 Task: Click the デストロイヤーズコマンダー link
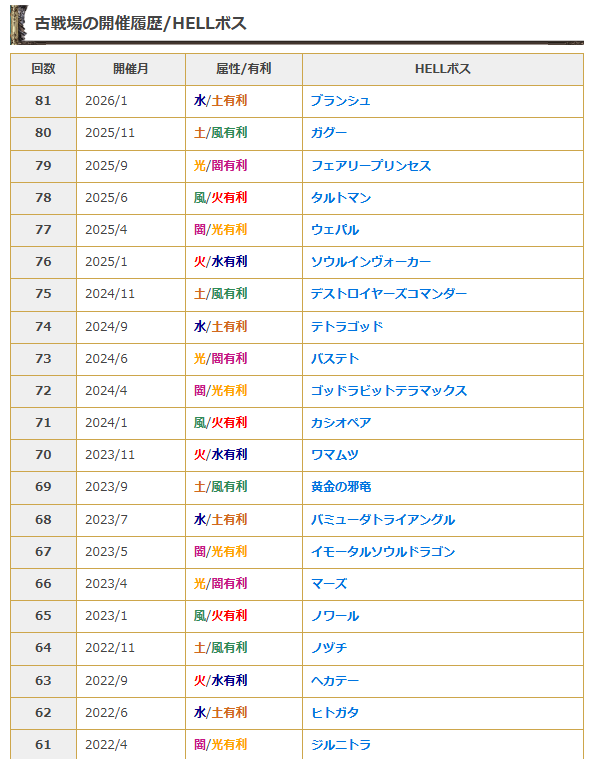click(388, 294)
